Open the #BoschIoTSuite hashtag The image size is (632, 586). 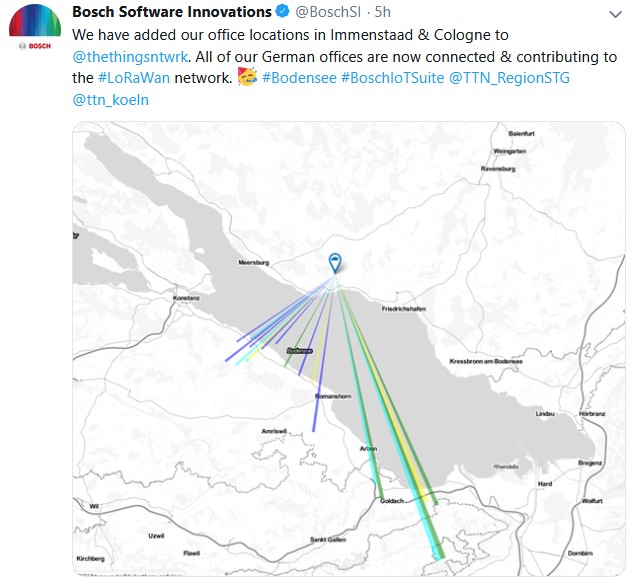click(393, 77)
